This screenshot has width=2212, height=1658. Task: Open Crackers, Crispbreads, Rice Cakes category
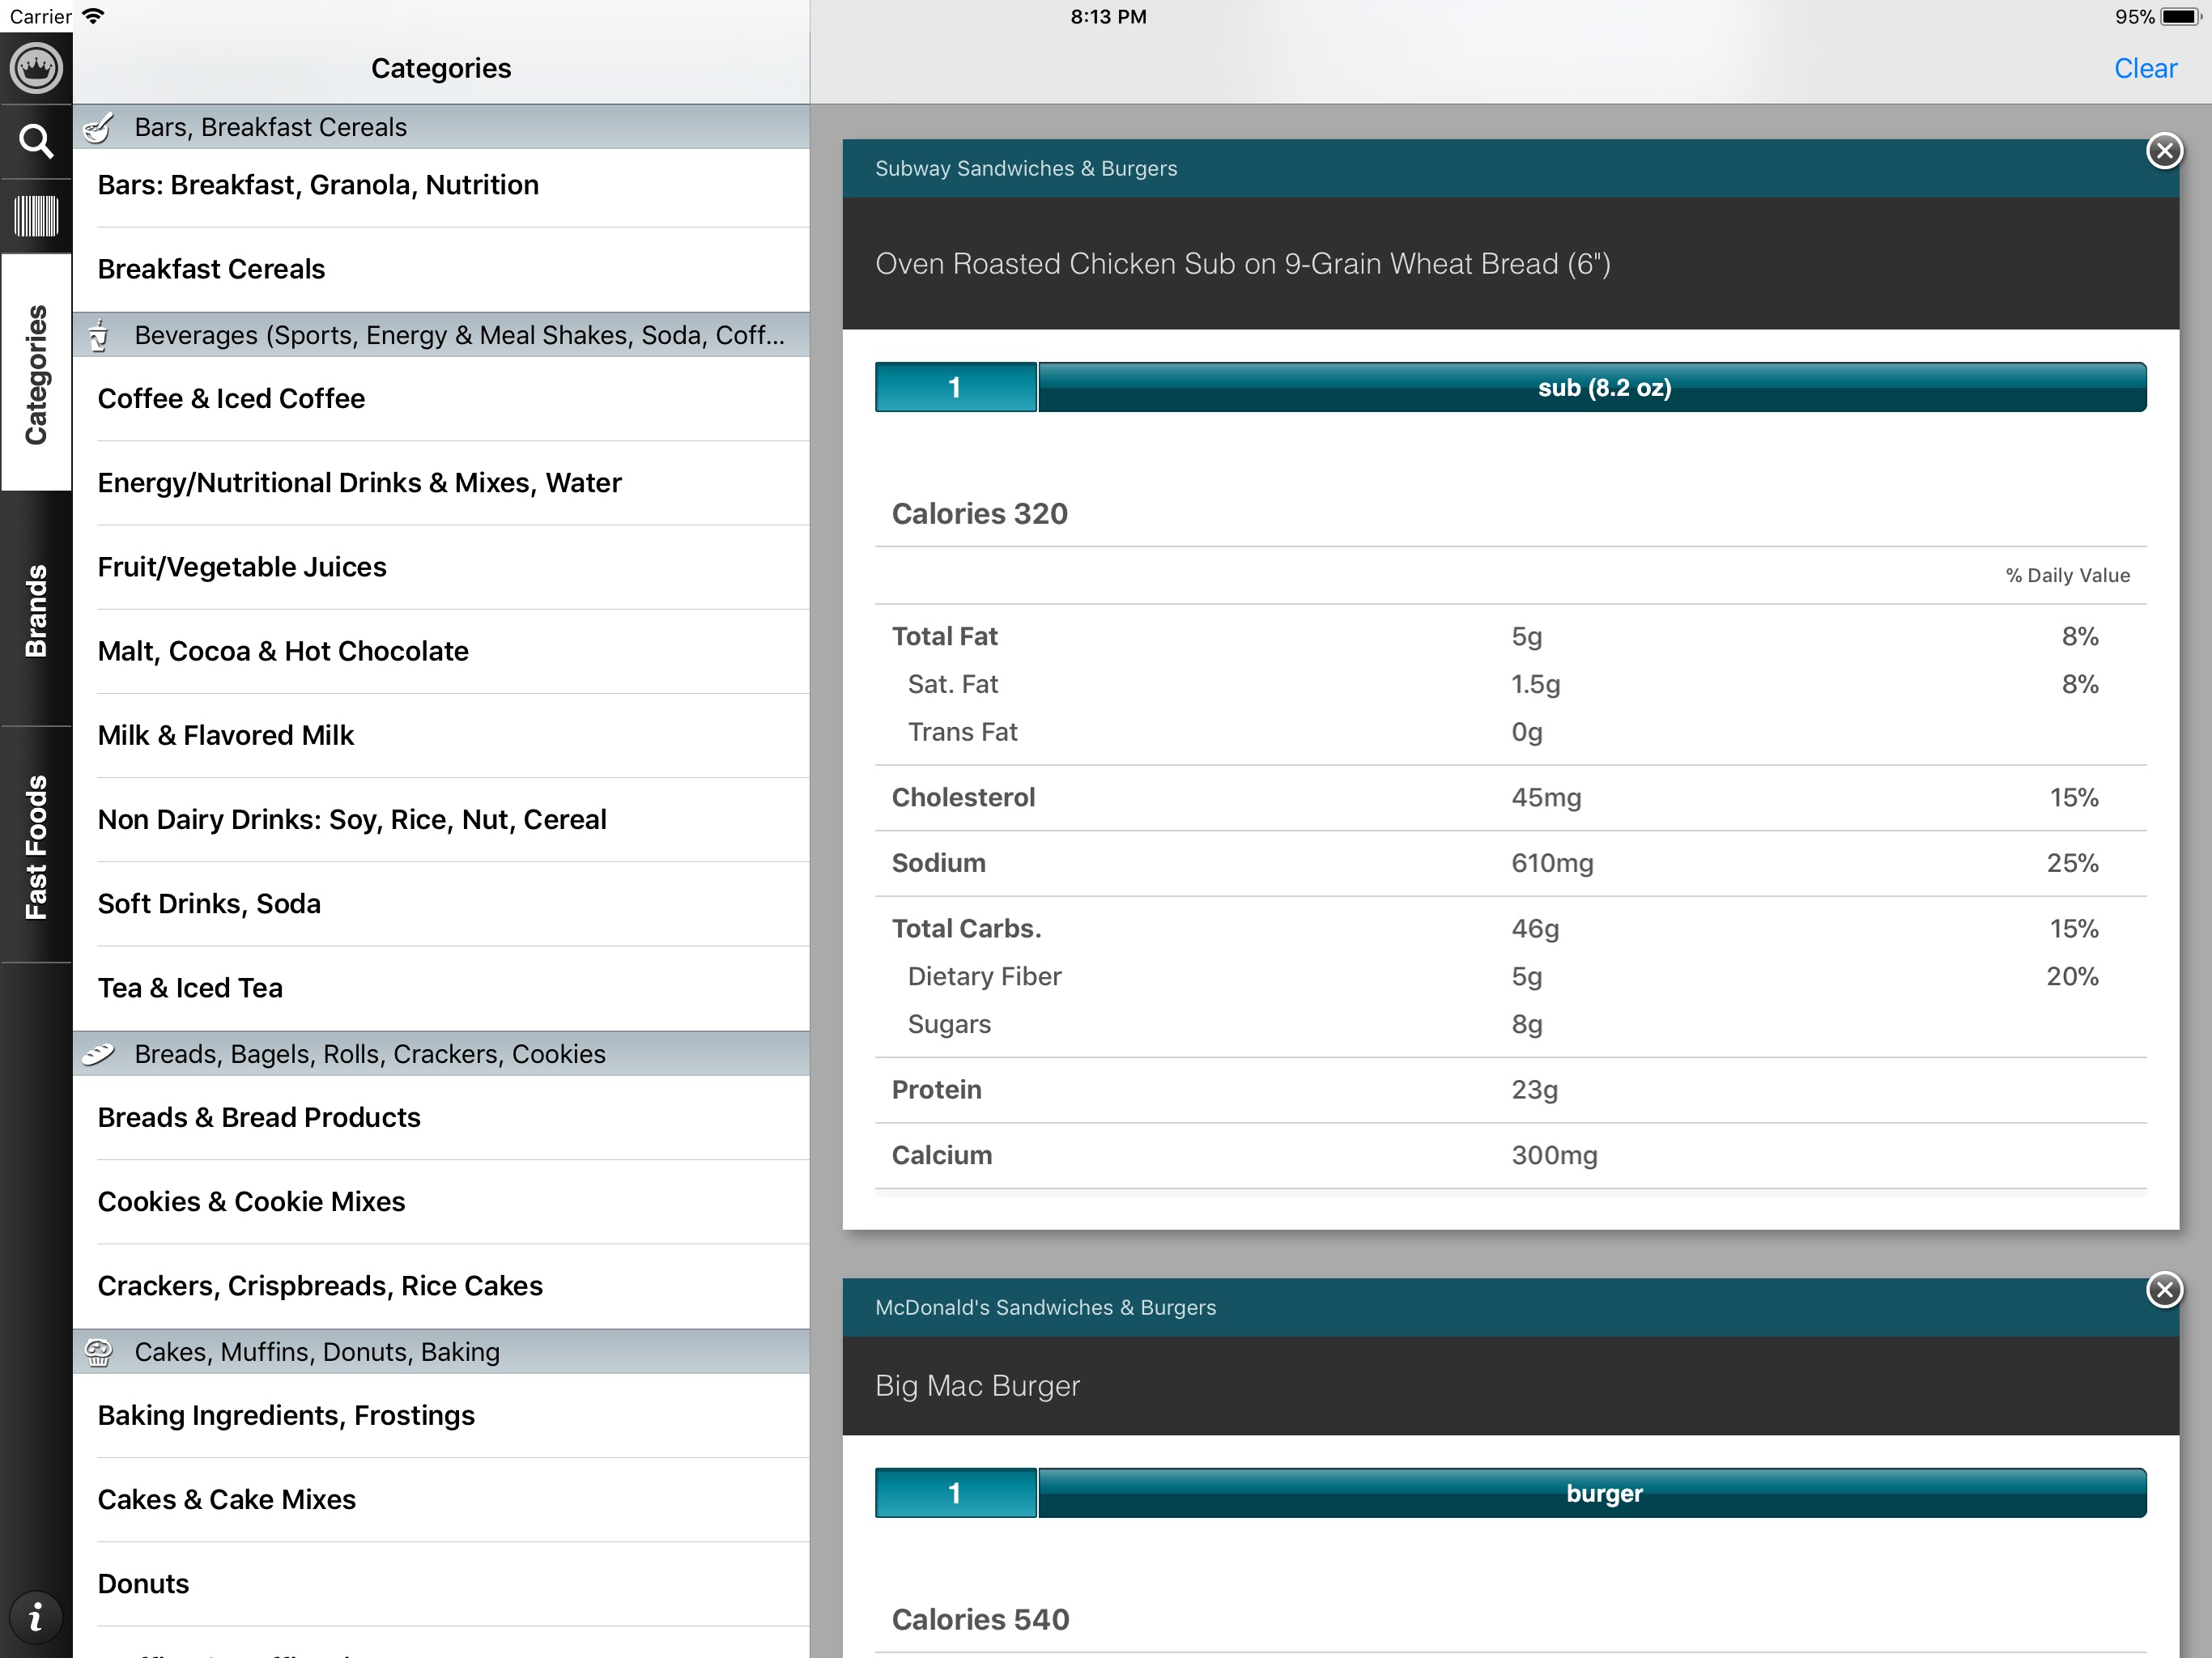point(441,1286)
